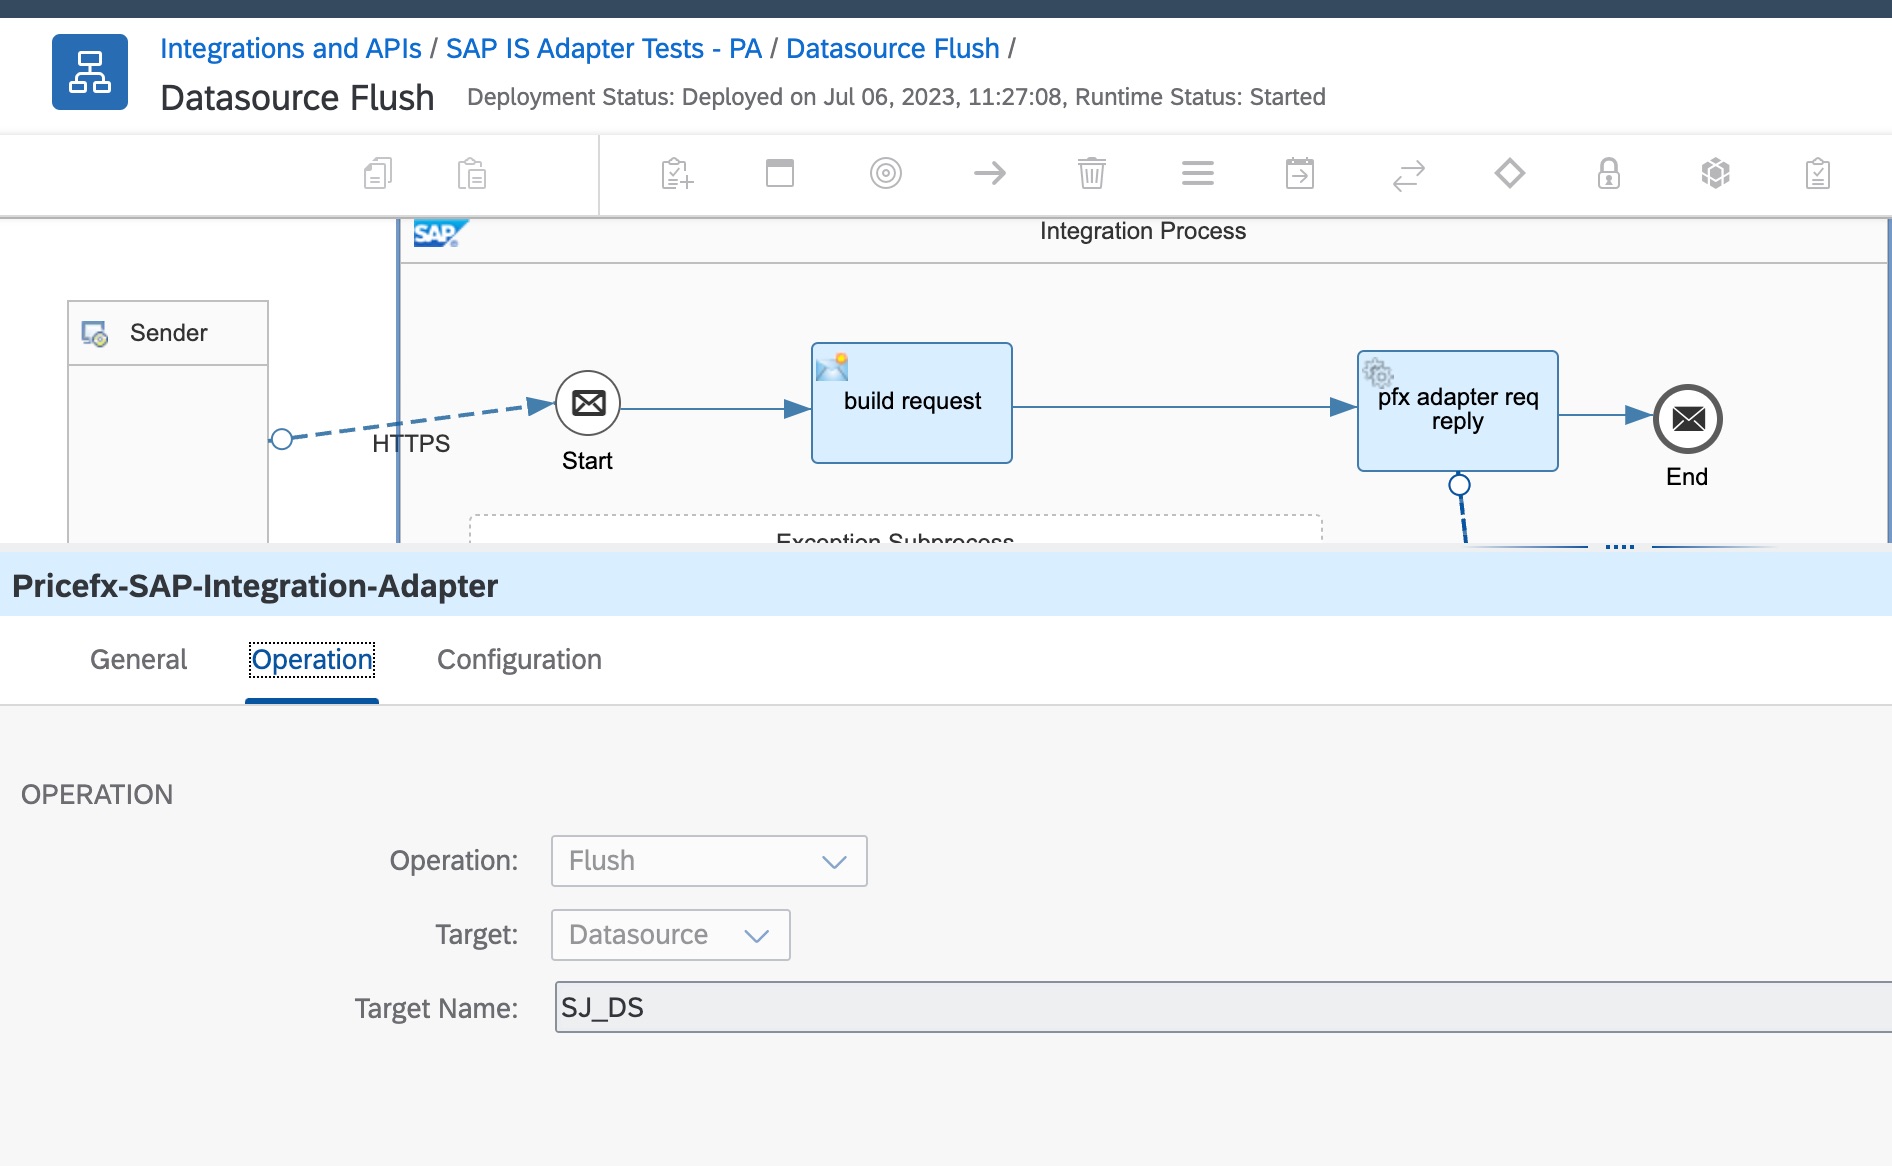This screenshot has height=1166, width=1892.
Task: Go to Integrations and APIs breadcrumb link
Action: [x=290, y=48]
